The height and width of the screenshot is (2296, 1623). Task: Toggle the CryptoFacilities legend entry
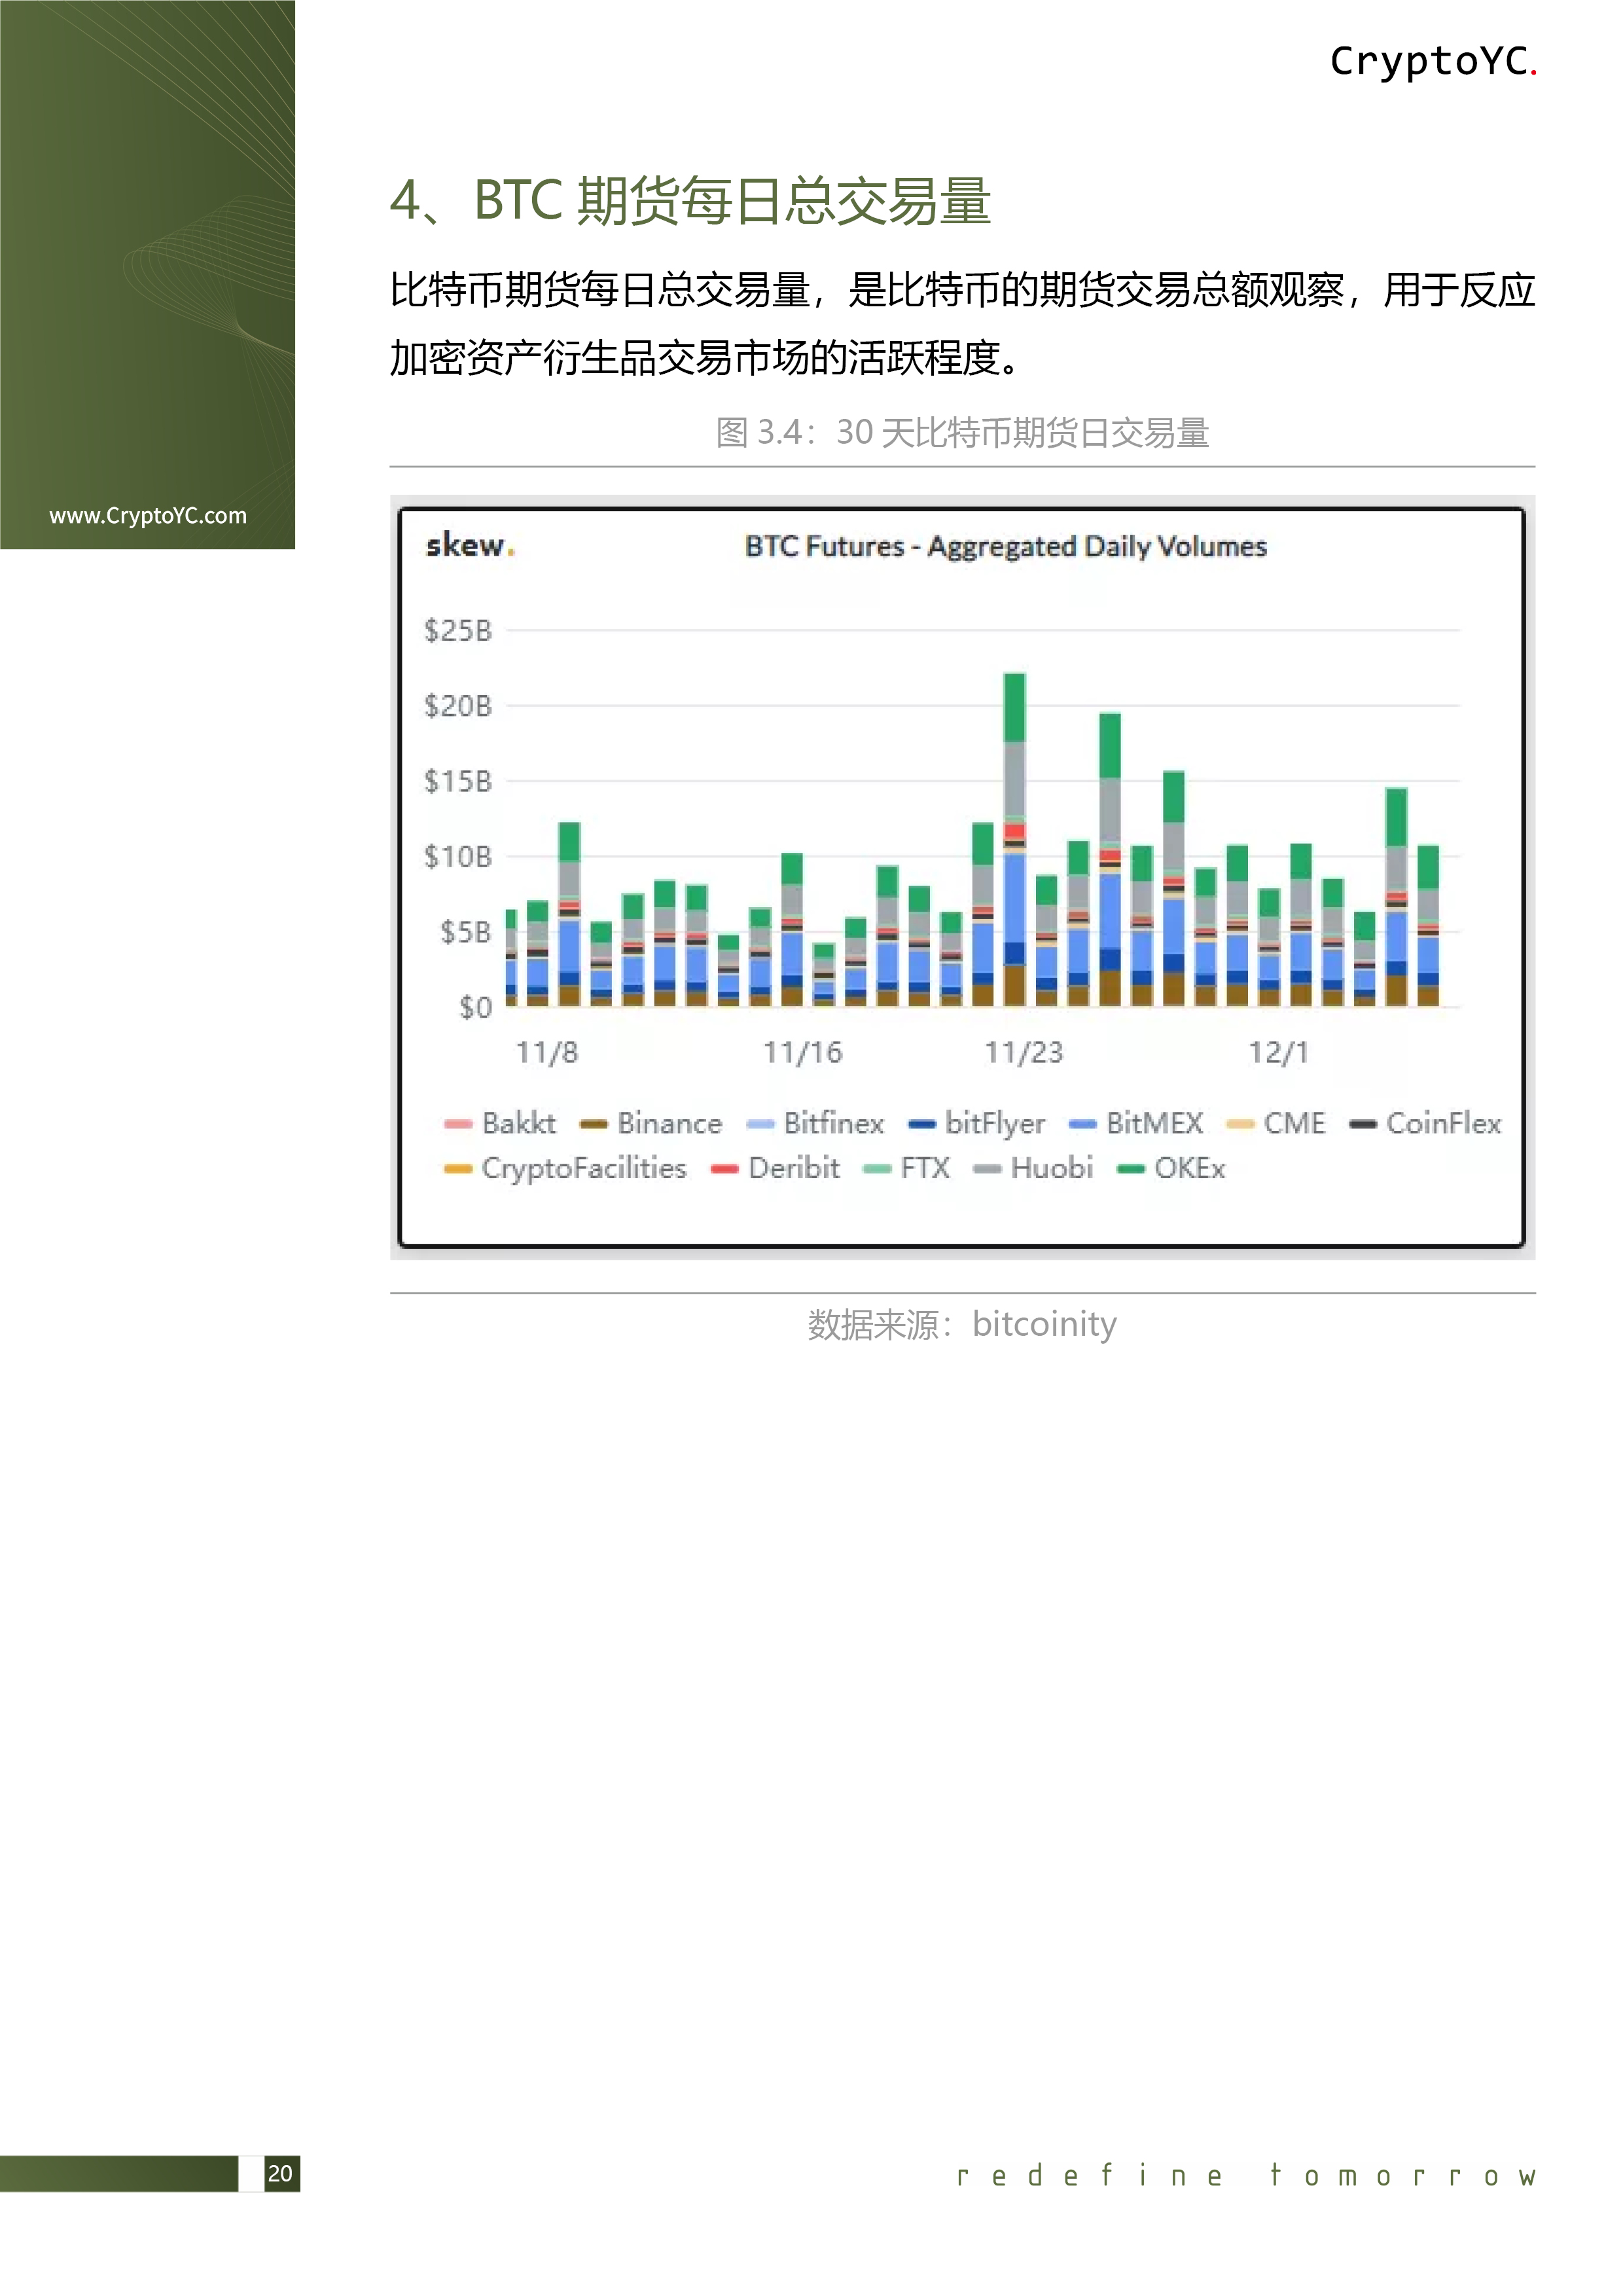coord(565,1168)
